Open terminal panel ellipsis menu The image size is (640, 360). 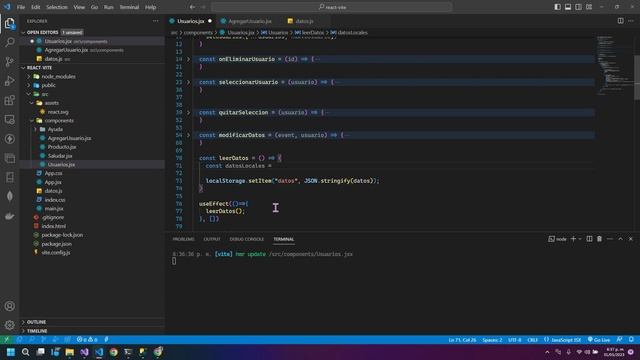coord(610,239)
